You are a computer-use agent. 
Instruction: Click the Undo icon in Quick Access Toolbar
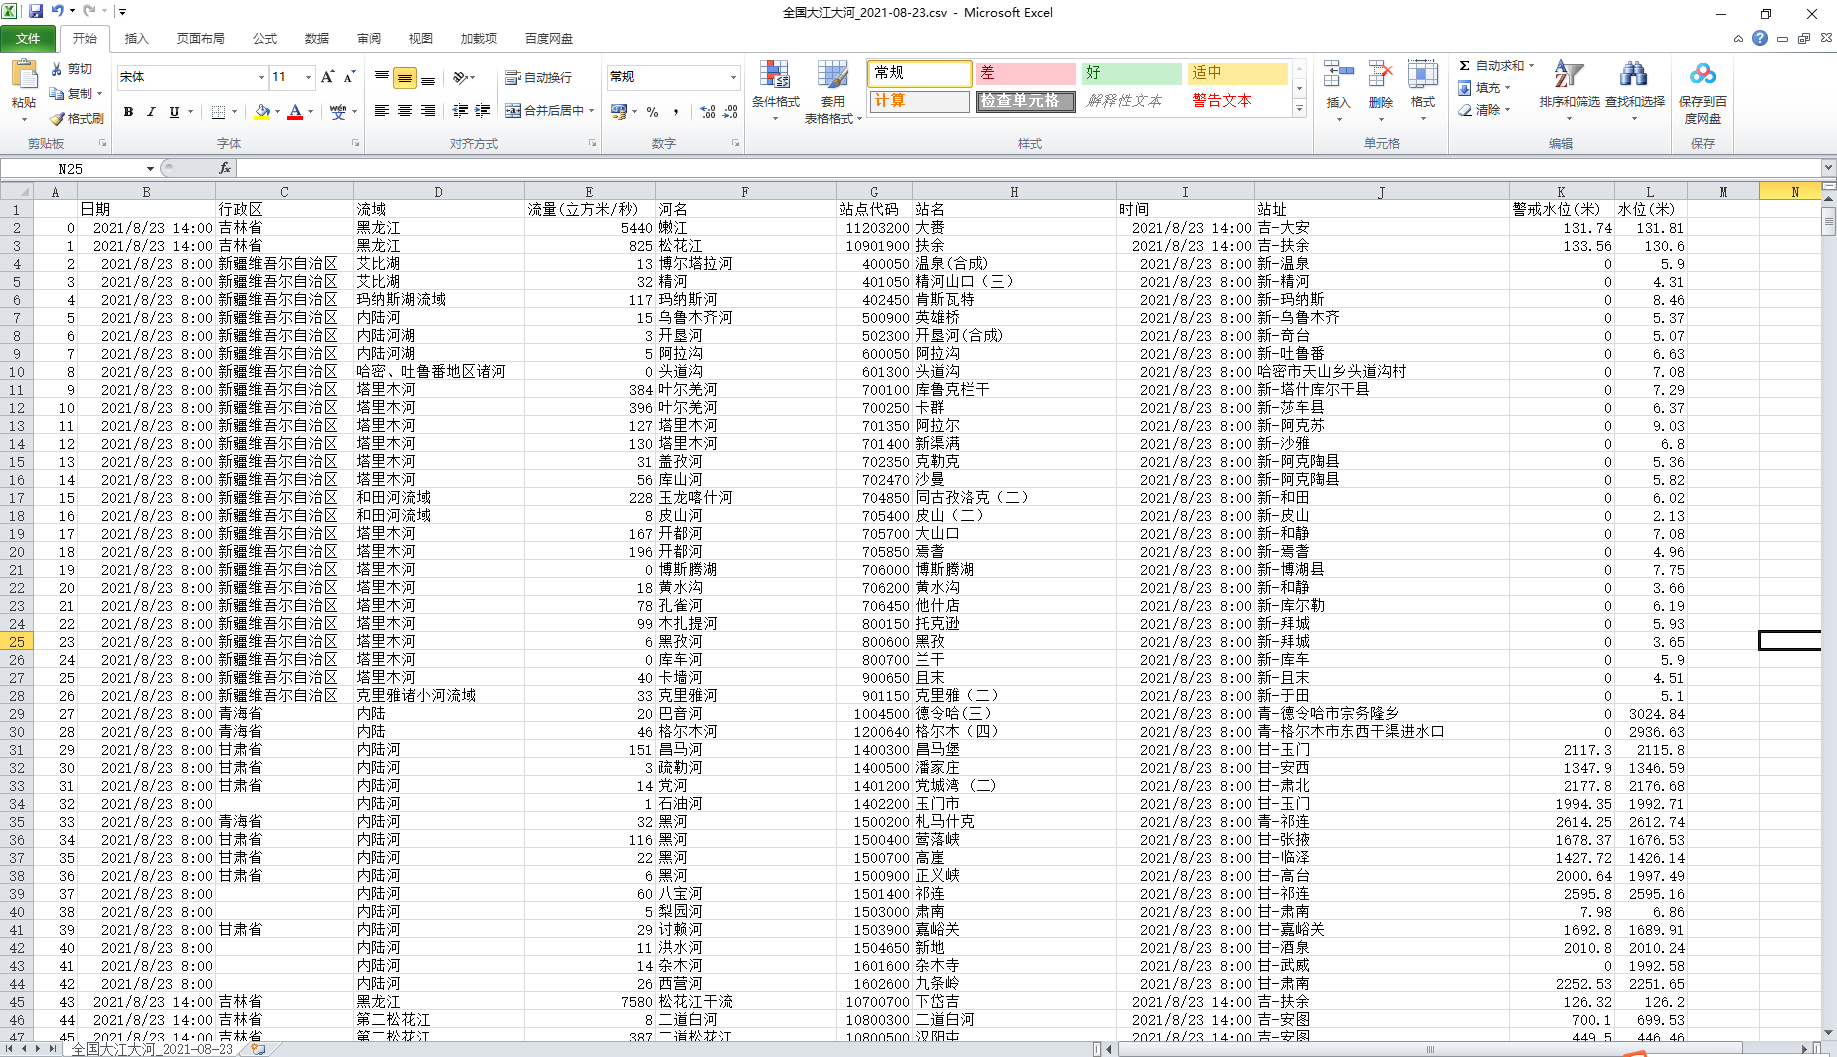click(x=58, y=11)
